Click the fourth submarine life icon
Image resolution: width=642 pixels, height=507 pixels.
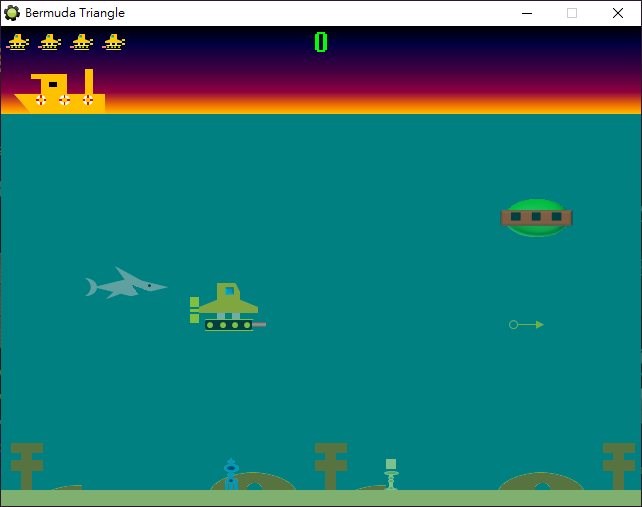click(x=113, y=42)
